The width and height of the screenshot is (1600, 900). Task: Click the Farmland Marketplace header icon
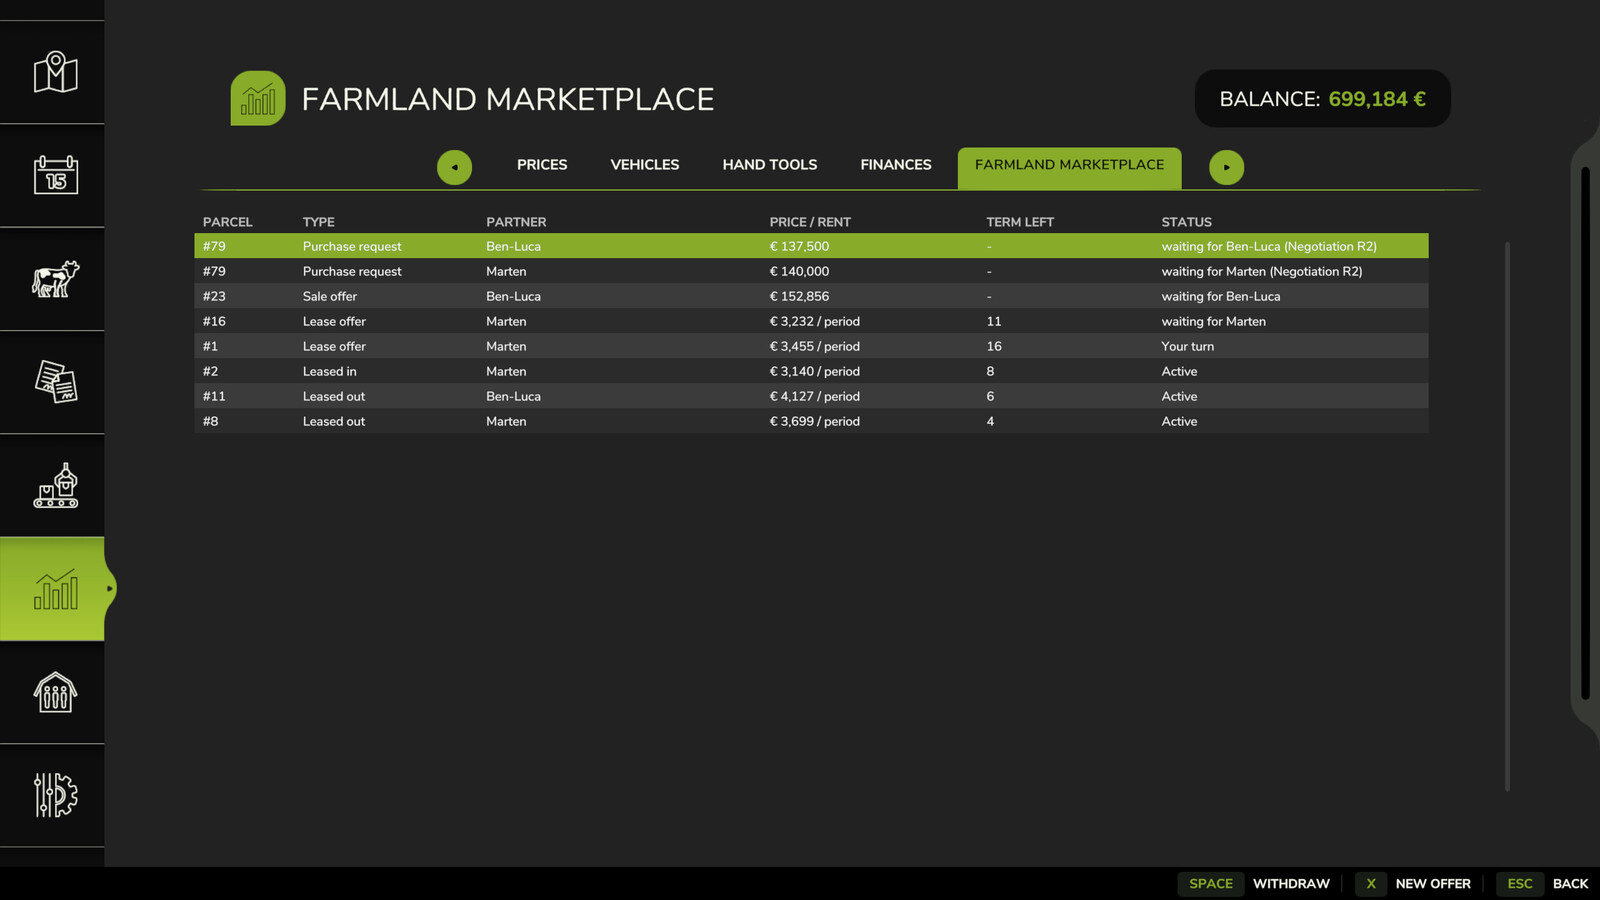[x=258, y=98]
